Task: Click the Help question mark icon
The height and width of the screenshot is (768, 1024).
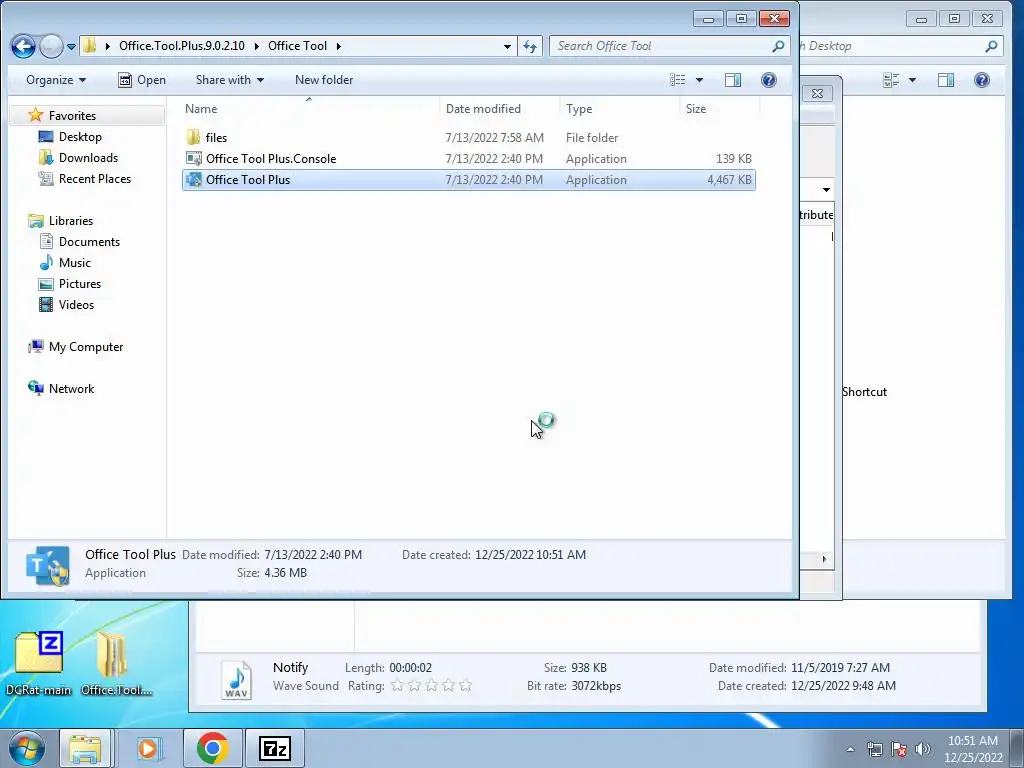Action: coord(769,80)
